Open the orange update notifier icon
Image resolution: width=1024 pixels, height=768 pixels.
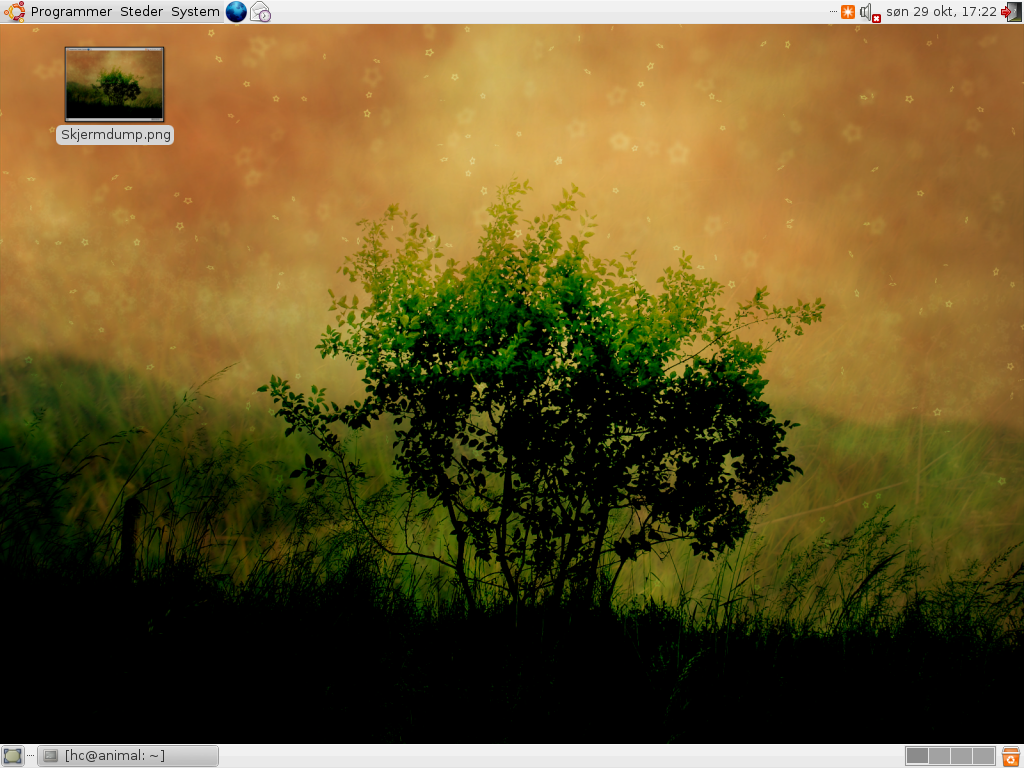848,12
